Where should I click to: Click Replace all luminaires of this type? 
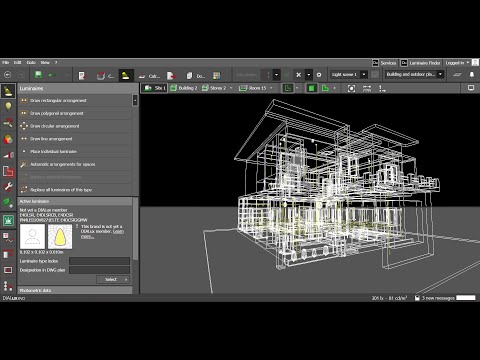(75, 190)
